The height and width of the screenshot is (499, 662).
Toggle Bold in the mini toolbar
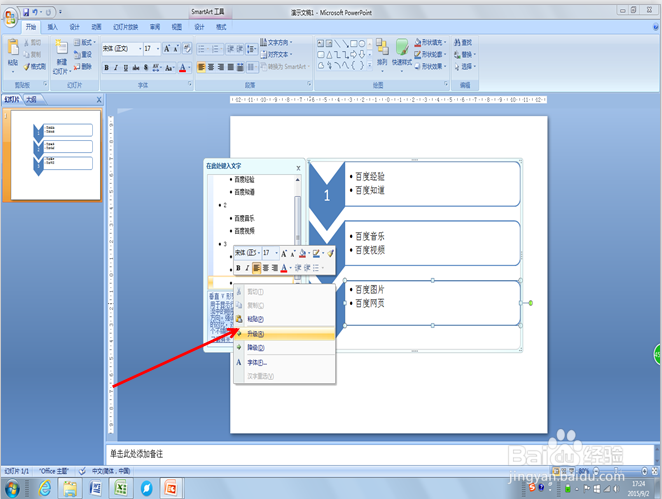pyautogui.click(x=238, y=268)
